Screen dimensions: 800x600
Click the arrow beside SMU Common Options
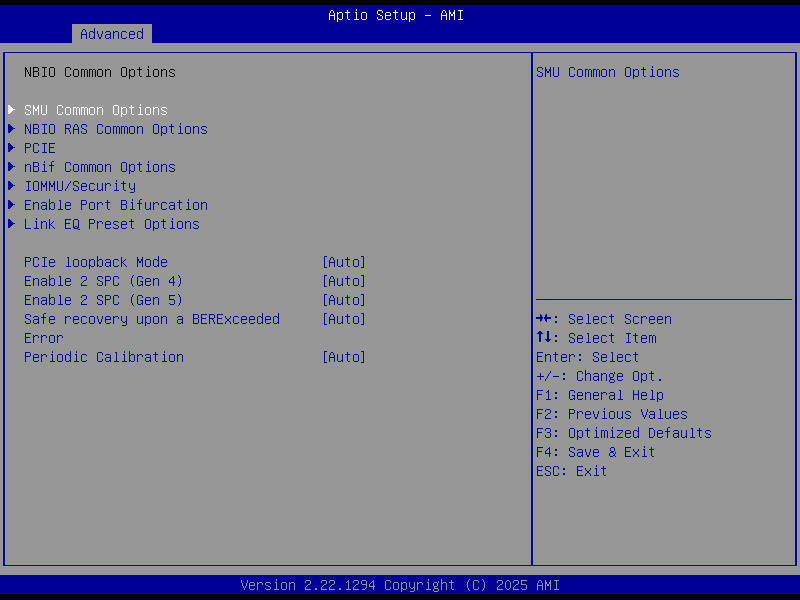pos(10,110)
